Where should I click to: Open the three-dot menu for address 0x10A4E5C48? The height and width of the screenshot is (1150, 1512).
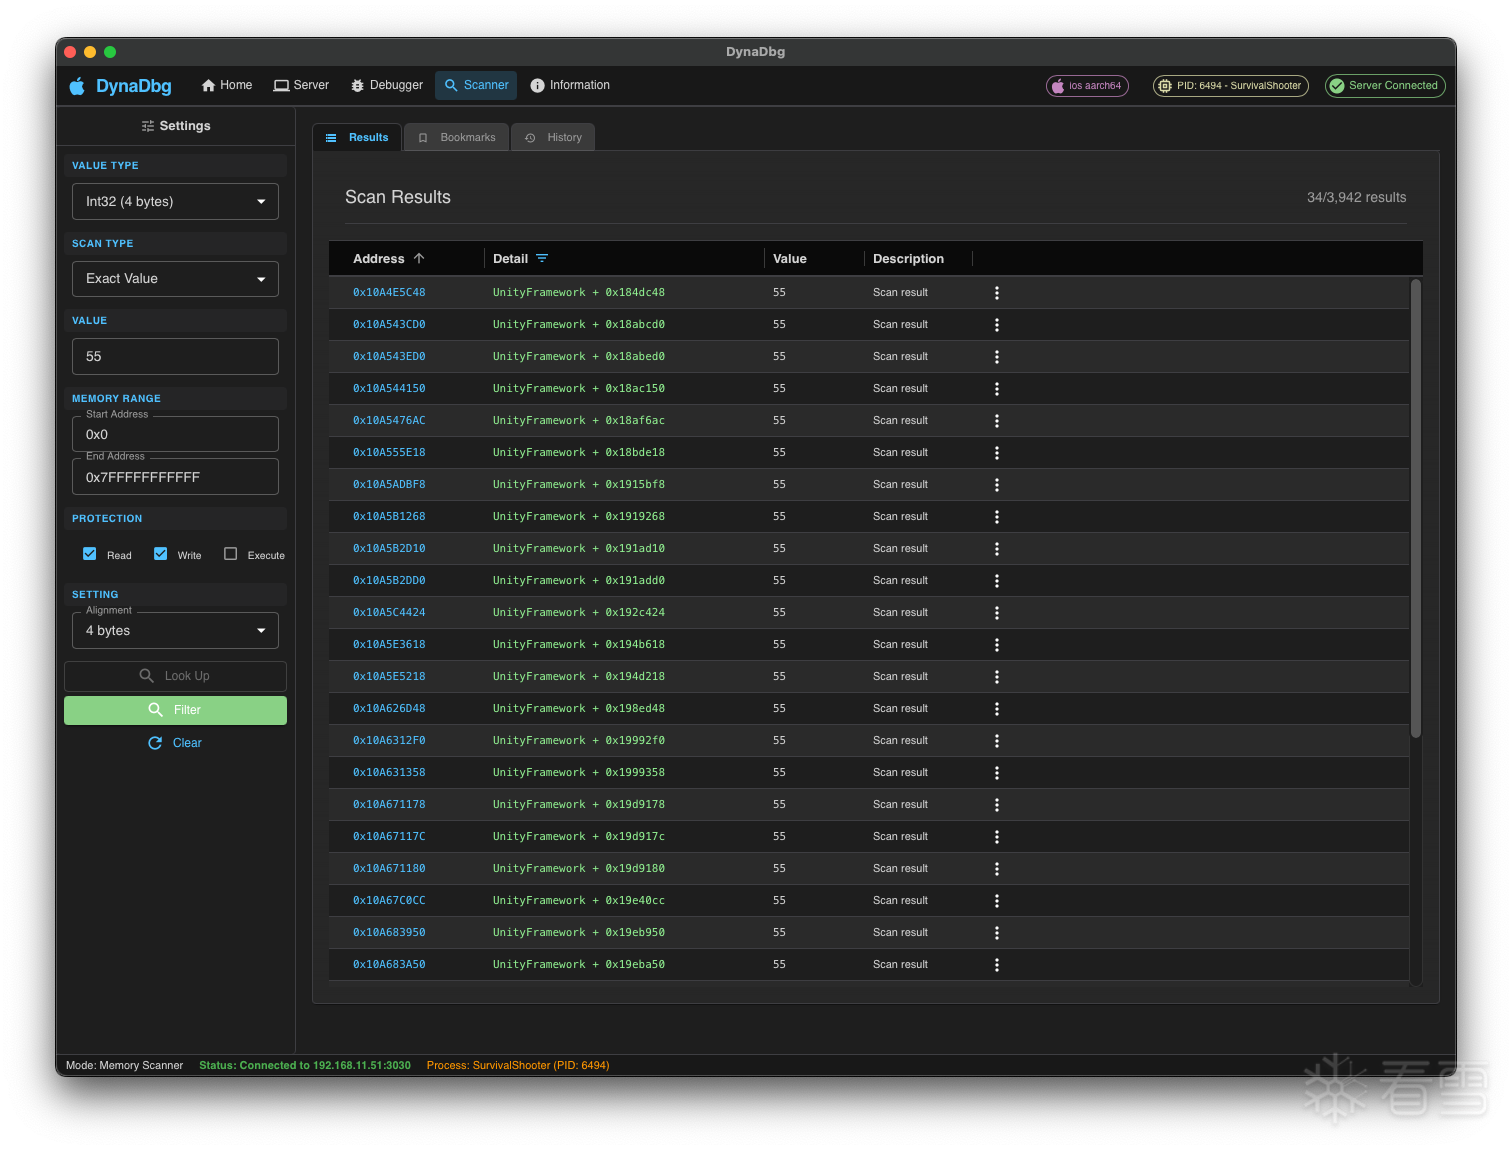point(996,293)
